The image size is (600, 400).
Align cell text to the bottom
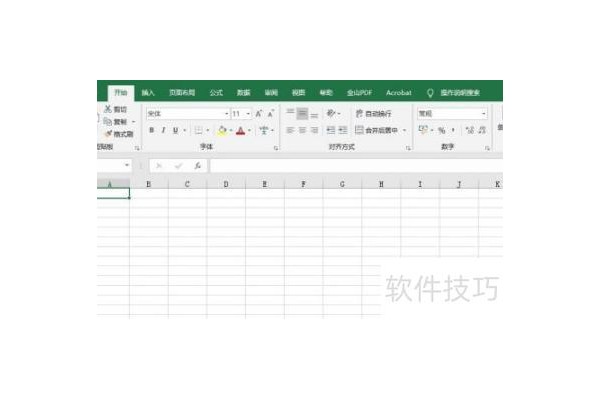[314, 114]
